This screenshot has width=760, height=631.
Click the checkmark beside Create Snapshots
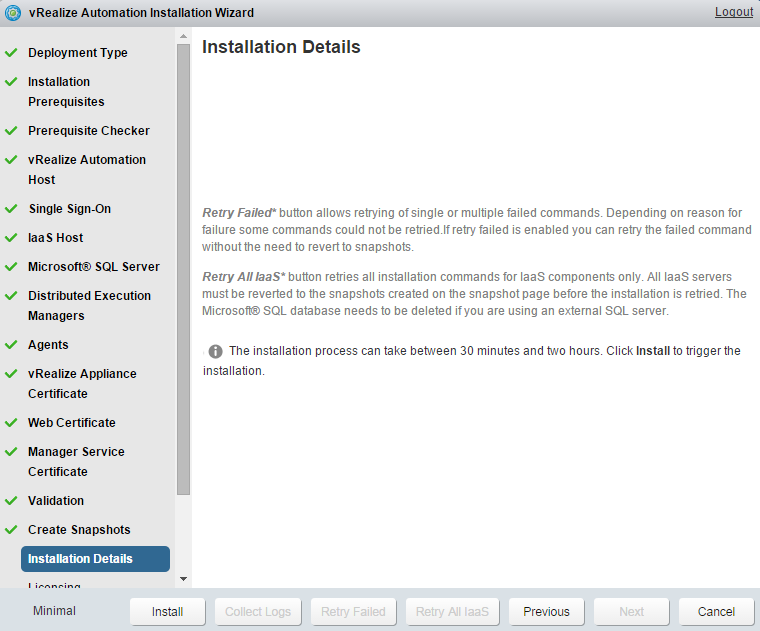pos(11,530)
